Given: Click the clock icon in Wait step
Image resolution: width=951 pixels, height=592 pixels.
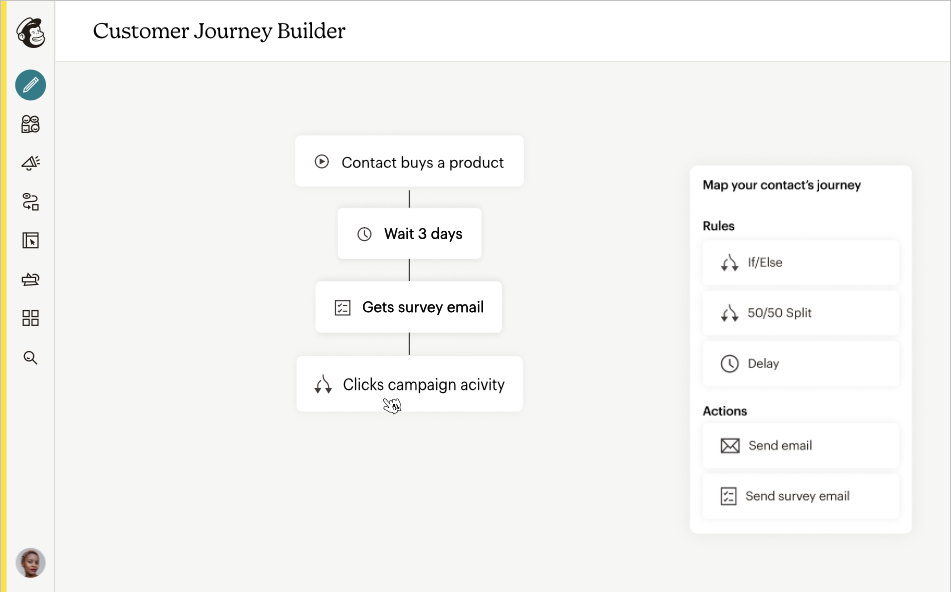Looking at the screenshot, I should coord(364,234).
